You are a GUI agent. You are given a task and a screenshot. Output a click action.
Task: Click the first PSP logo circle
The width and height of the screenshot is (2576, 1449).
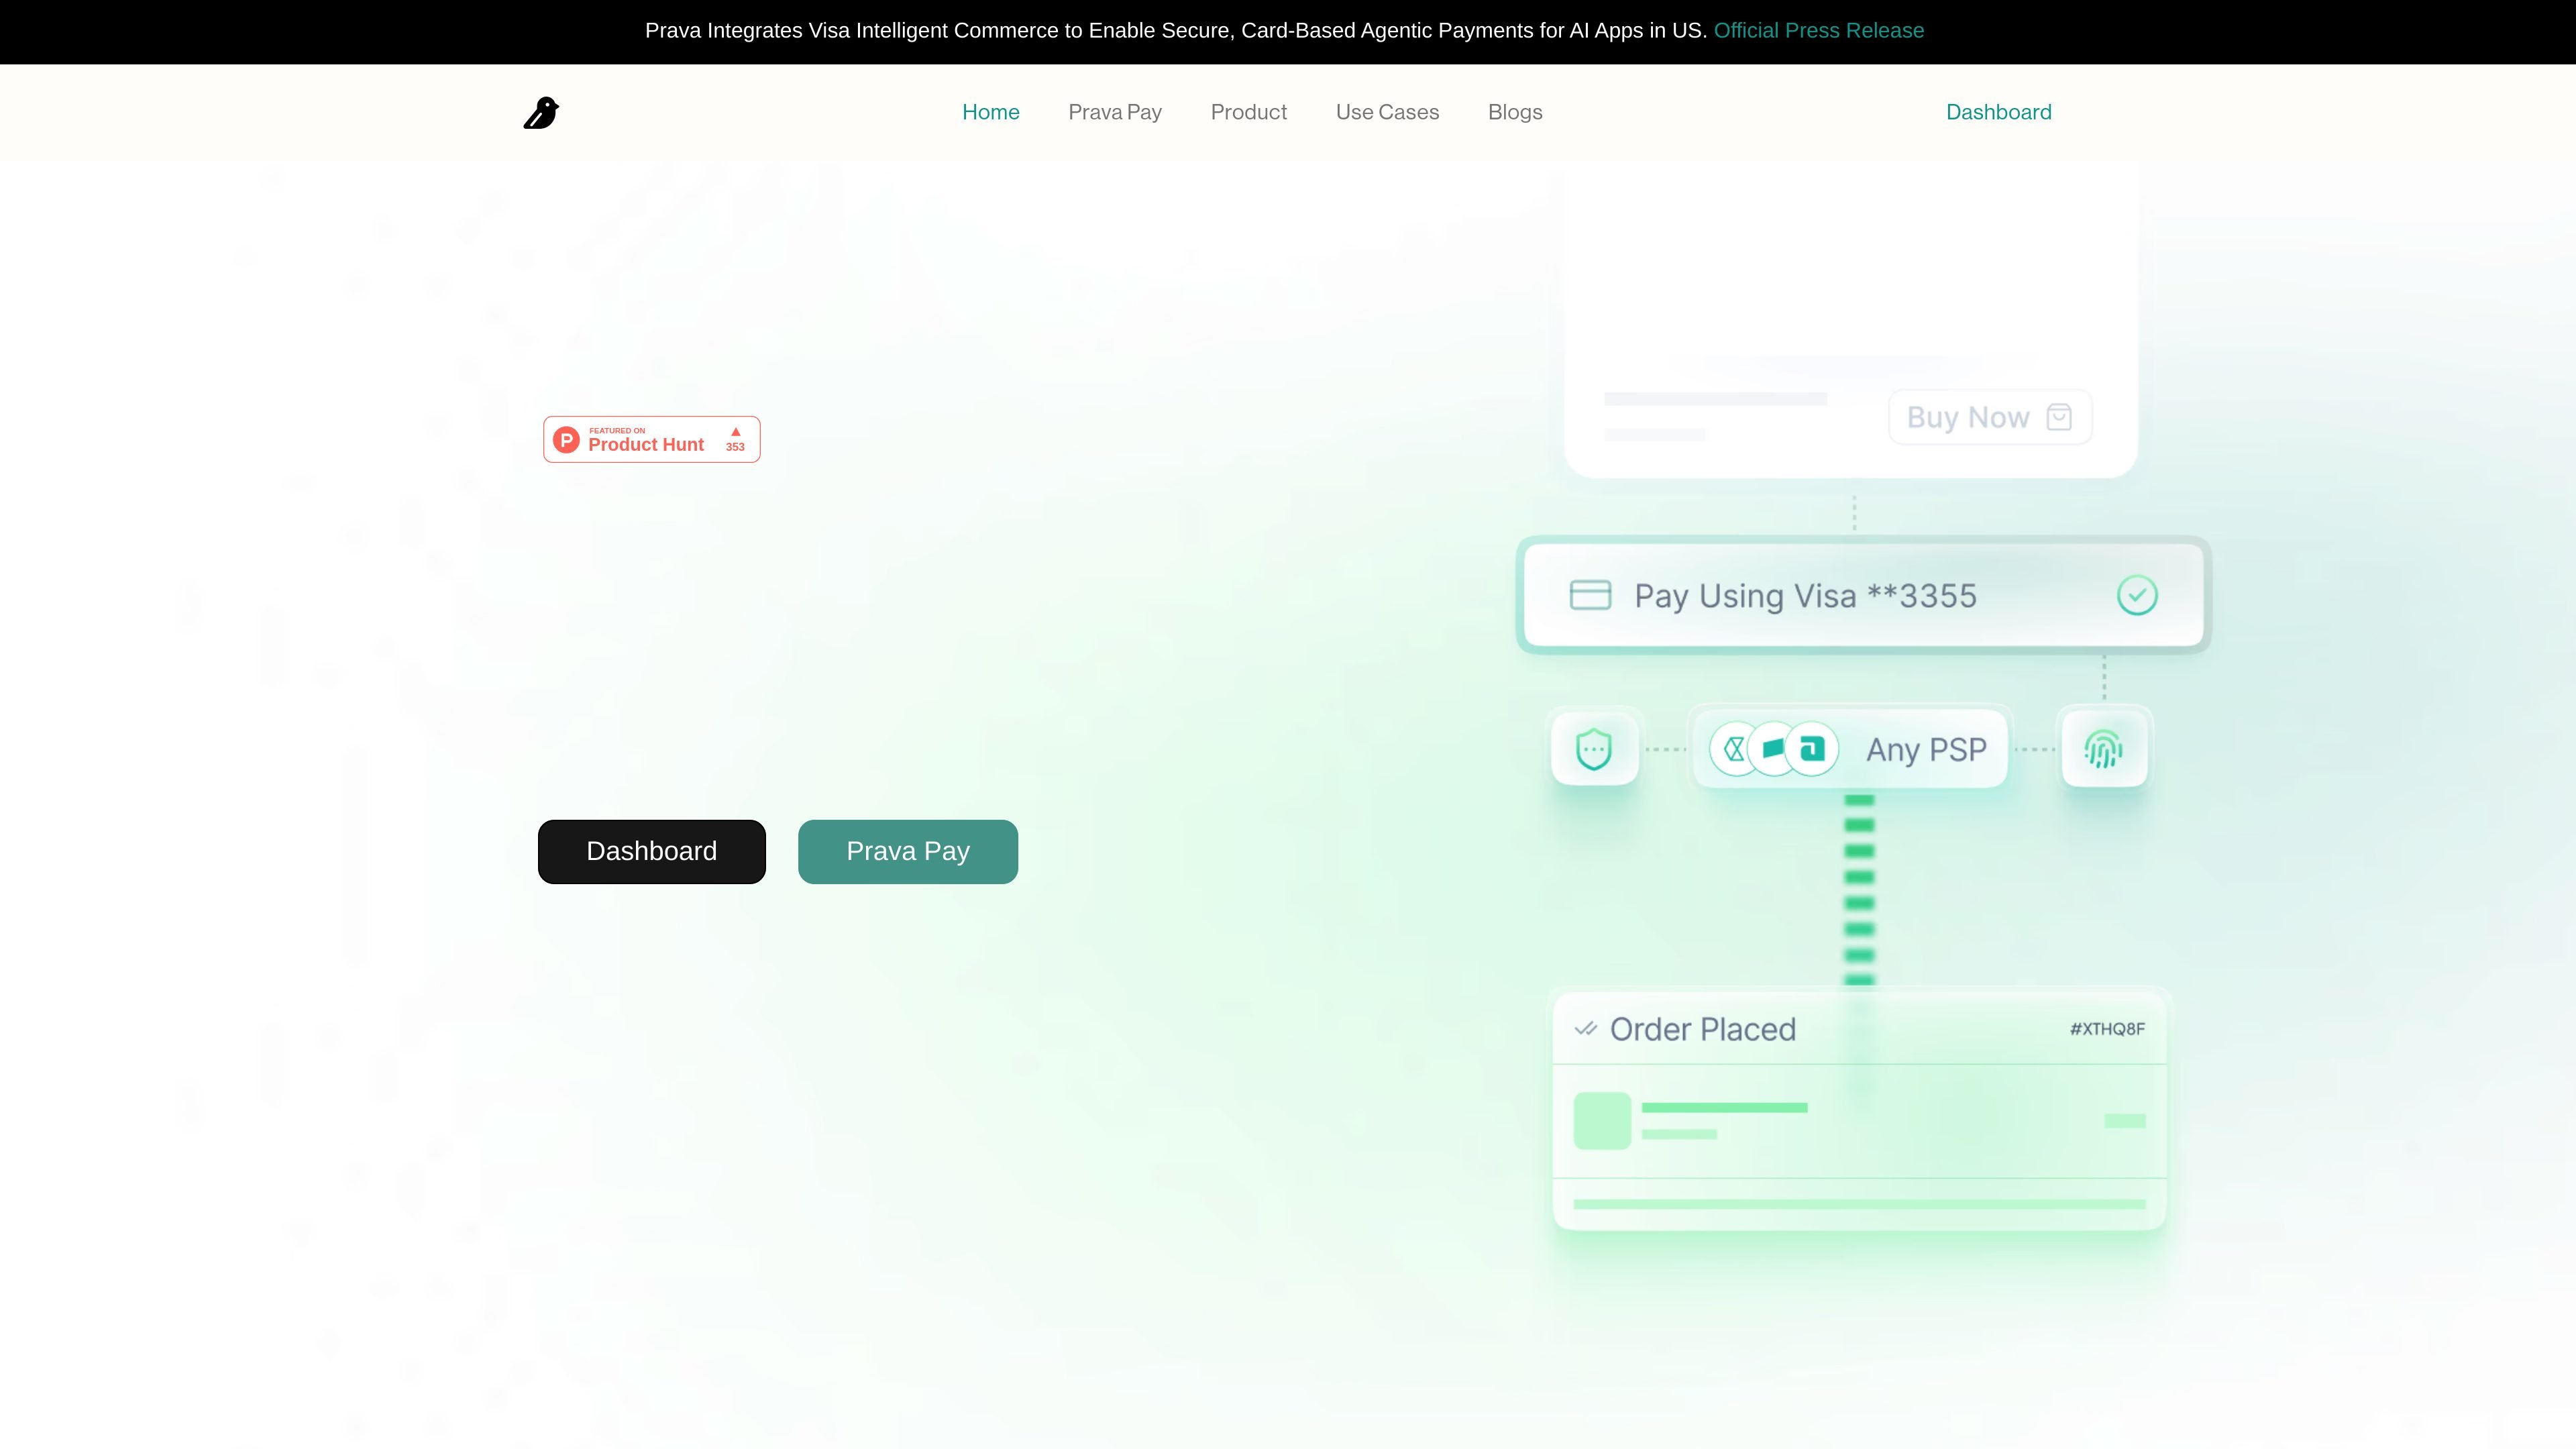click(x=1735, y=749)
